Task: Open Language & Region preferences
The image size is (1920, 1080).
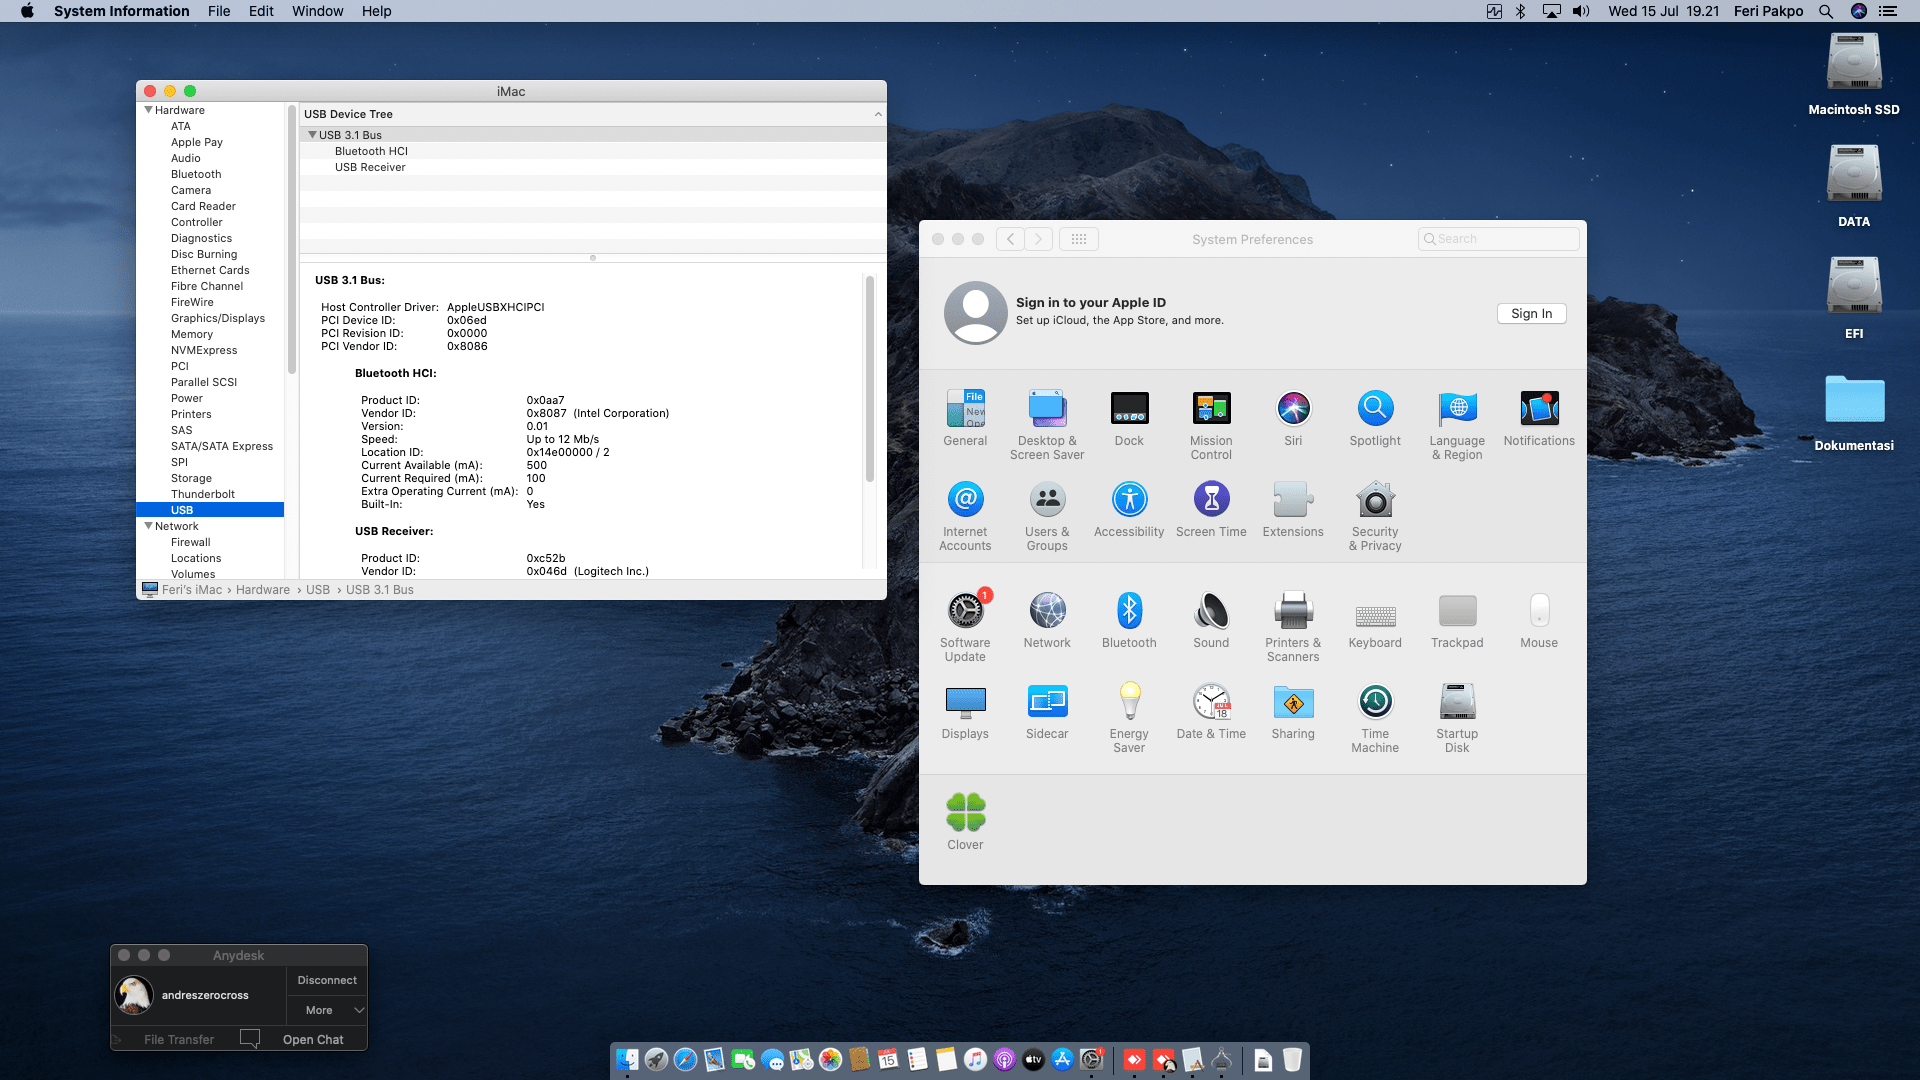Action: pos(1457,424)
